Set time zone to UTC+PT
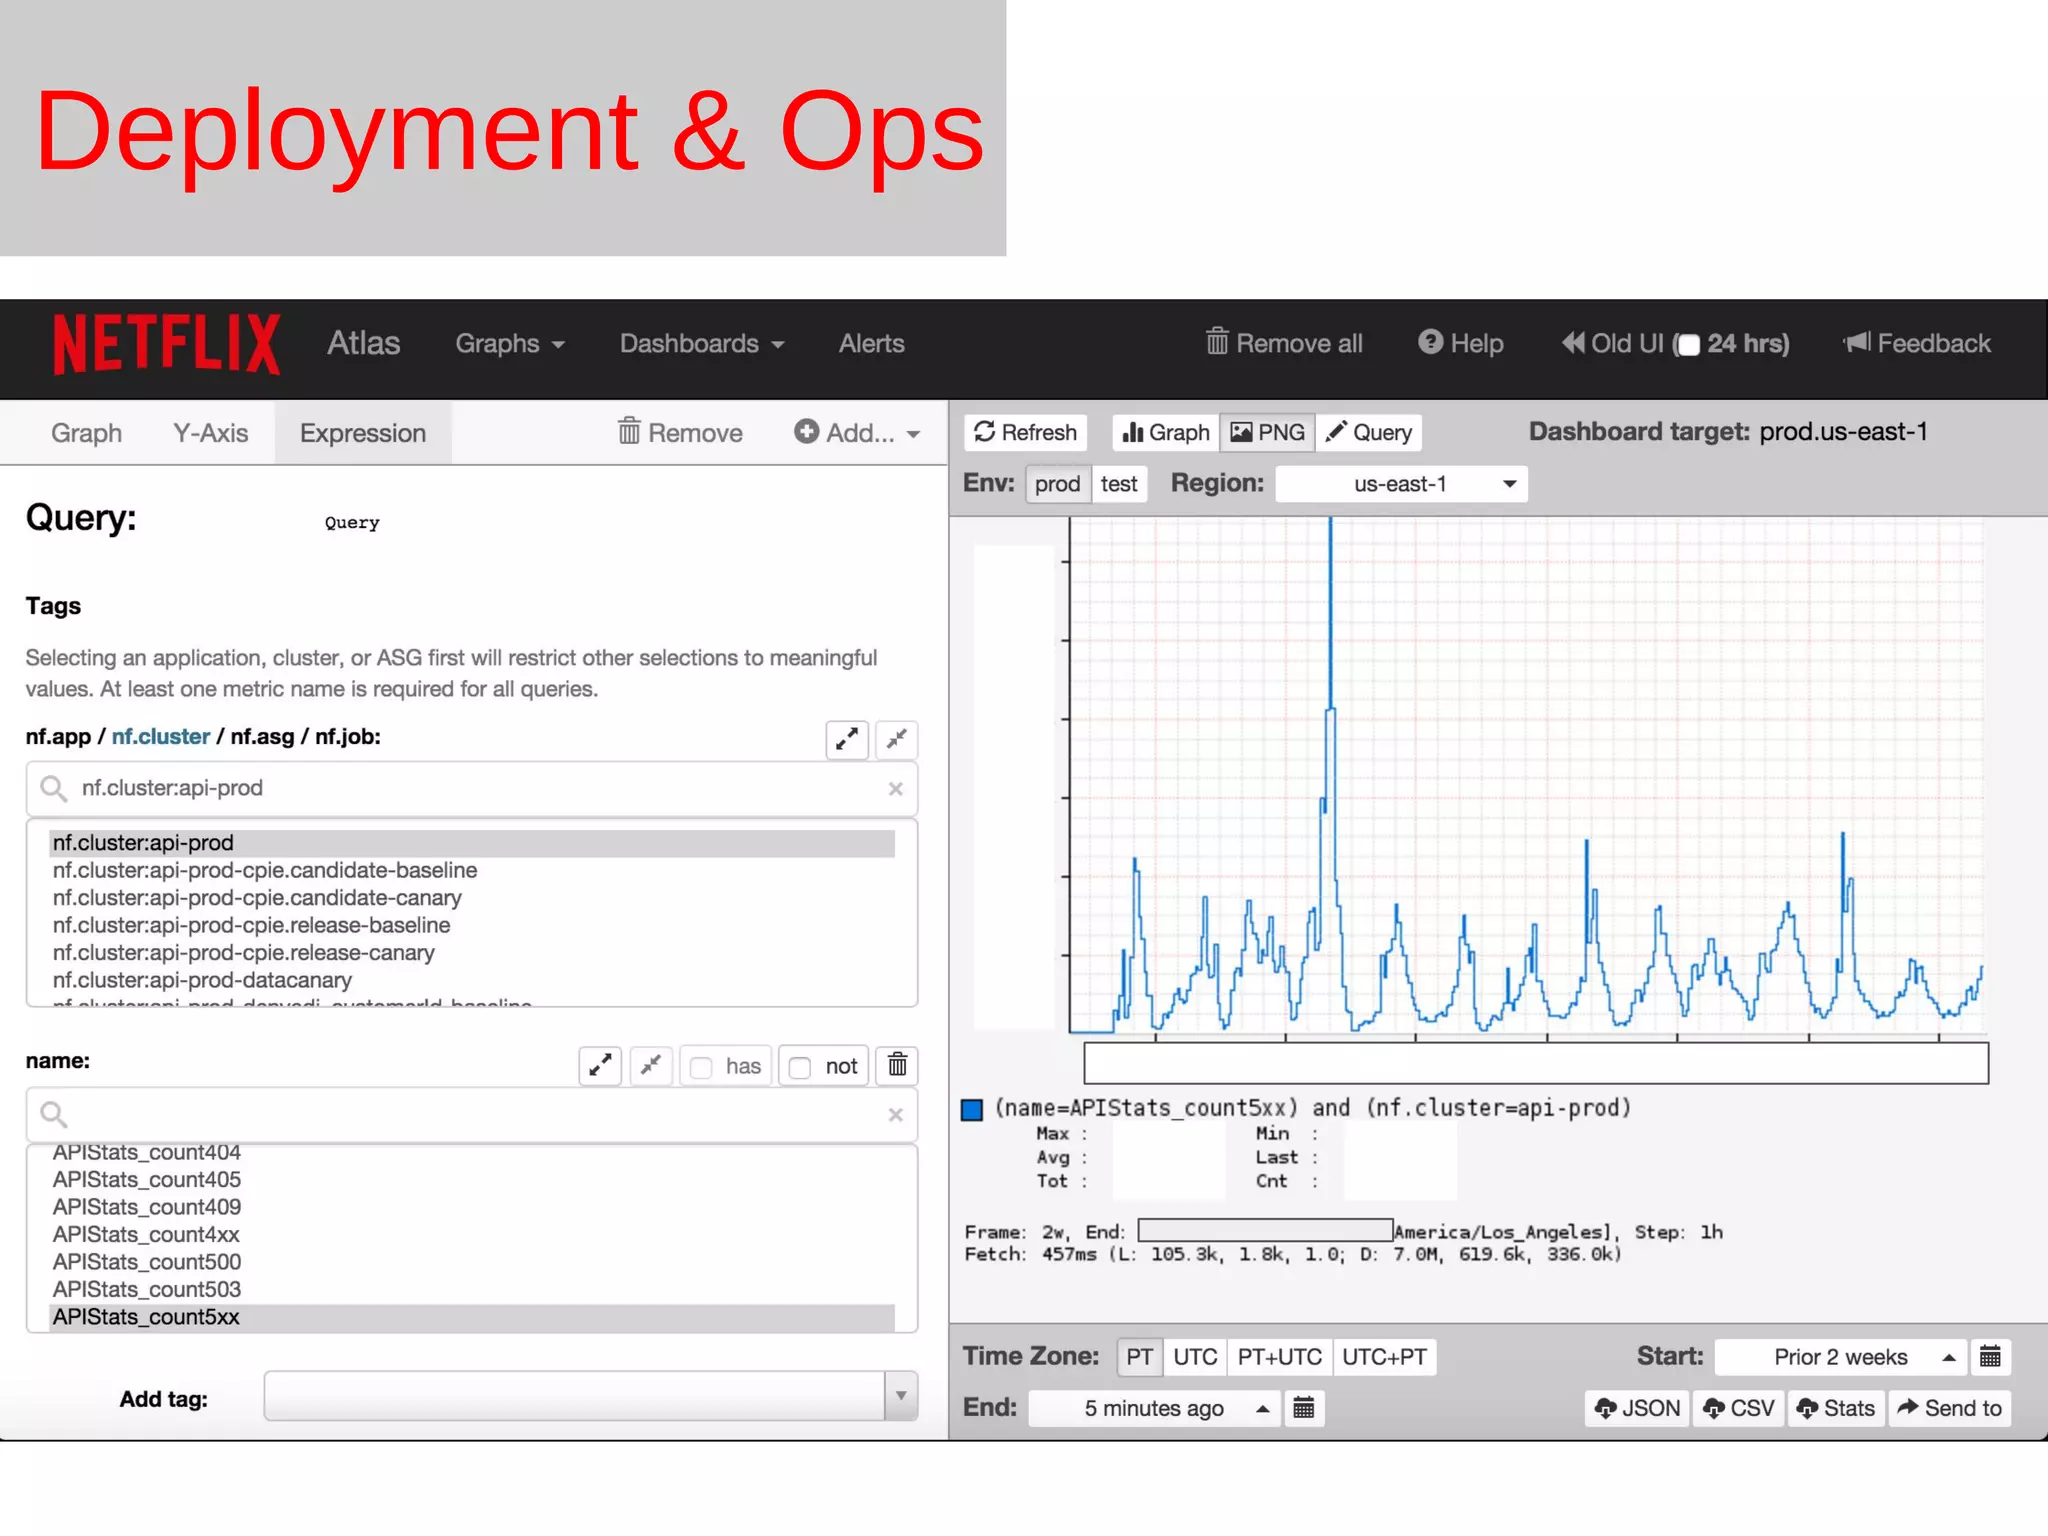This screenshot has height=1536, width=2048. (x=1384, y=1357)
